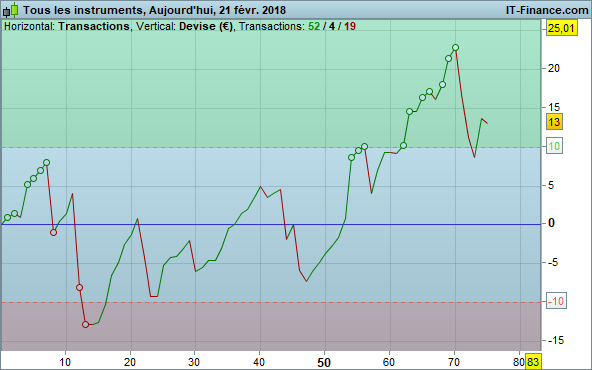This screenshot has height=370, width=592.
Task: Select the orange 13 current value label
Action: [x=554, y=122]
